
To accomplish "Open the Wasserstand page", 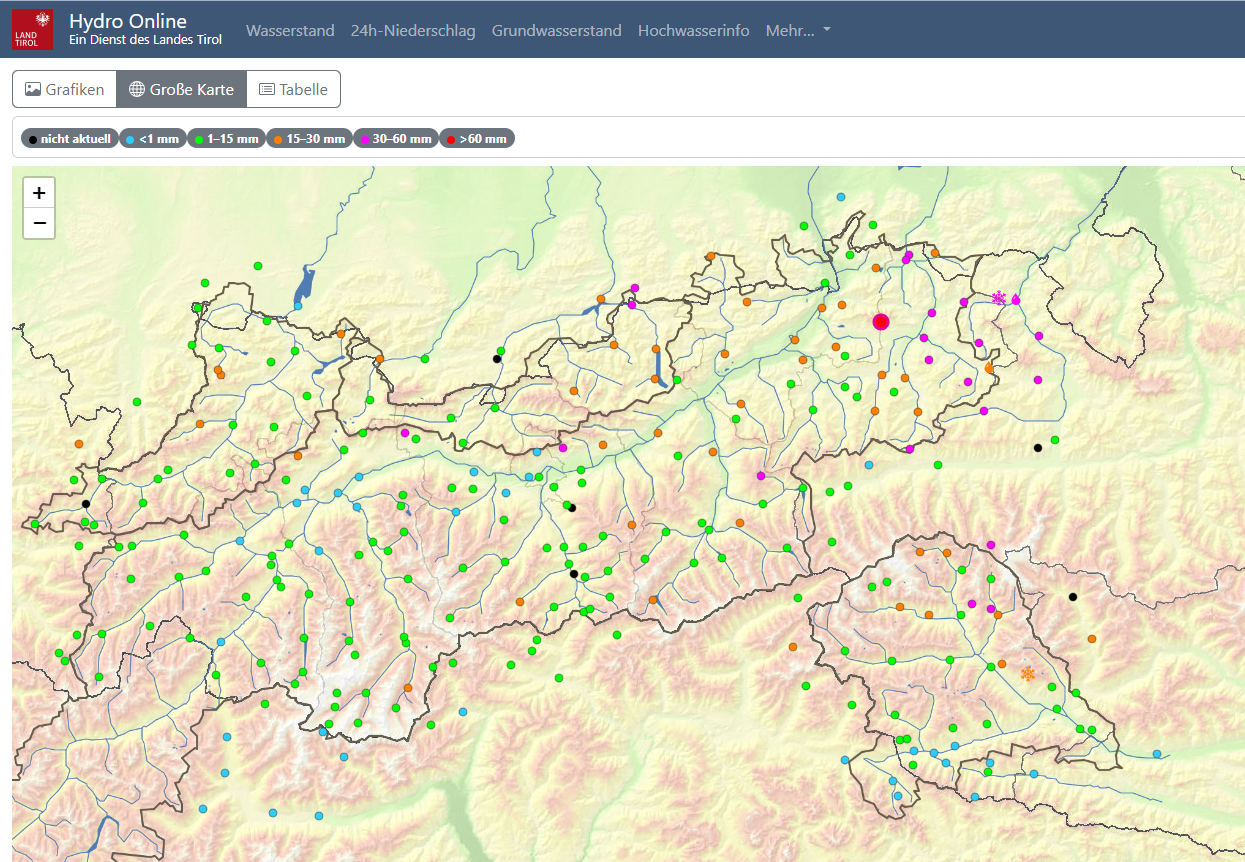I will pyautogui.click(x=290, y=30).
